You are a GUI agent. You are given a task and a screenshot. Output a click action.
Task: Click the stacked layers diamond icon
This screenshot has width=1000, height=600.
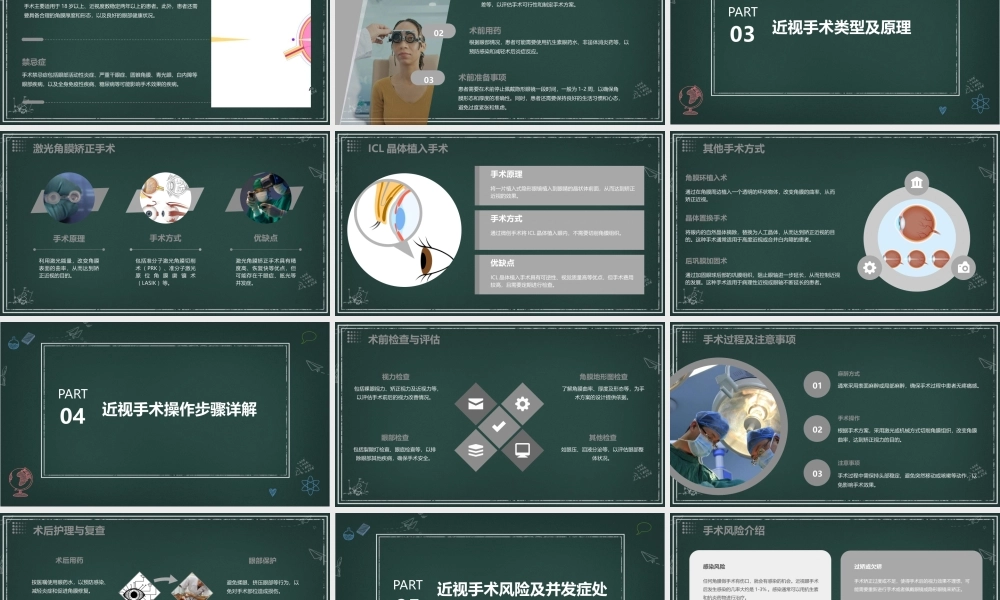point(476,450)
